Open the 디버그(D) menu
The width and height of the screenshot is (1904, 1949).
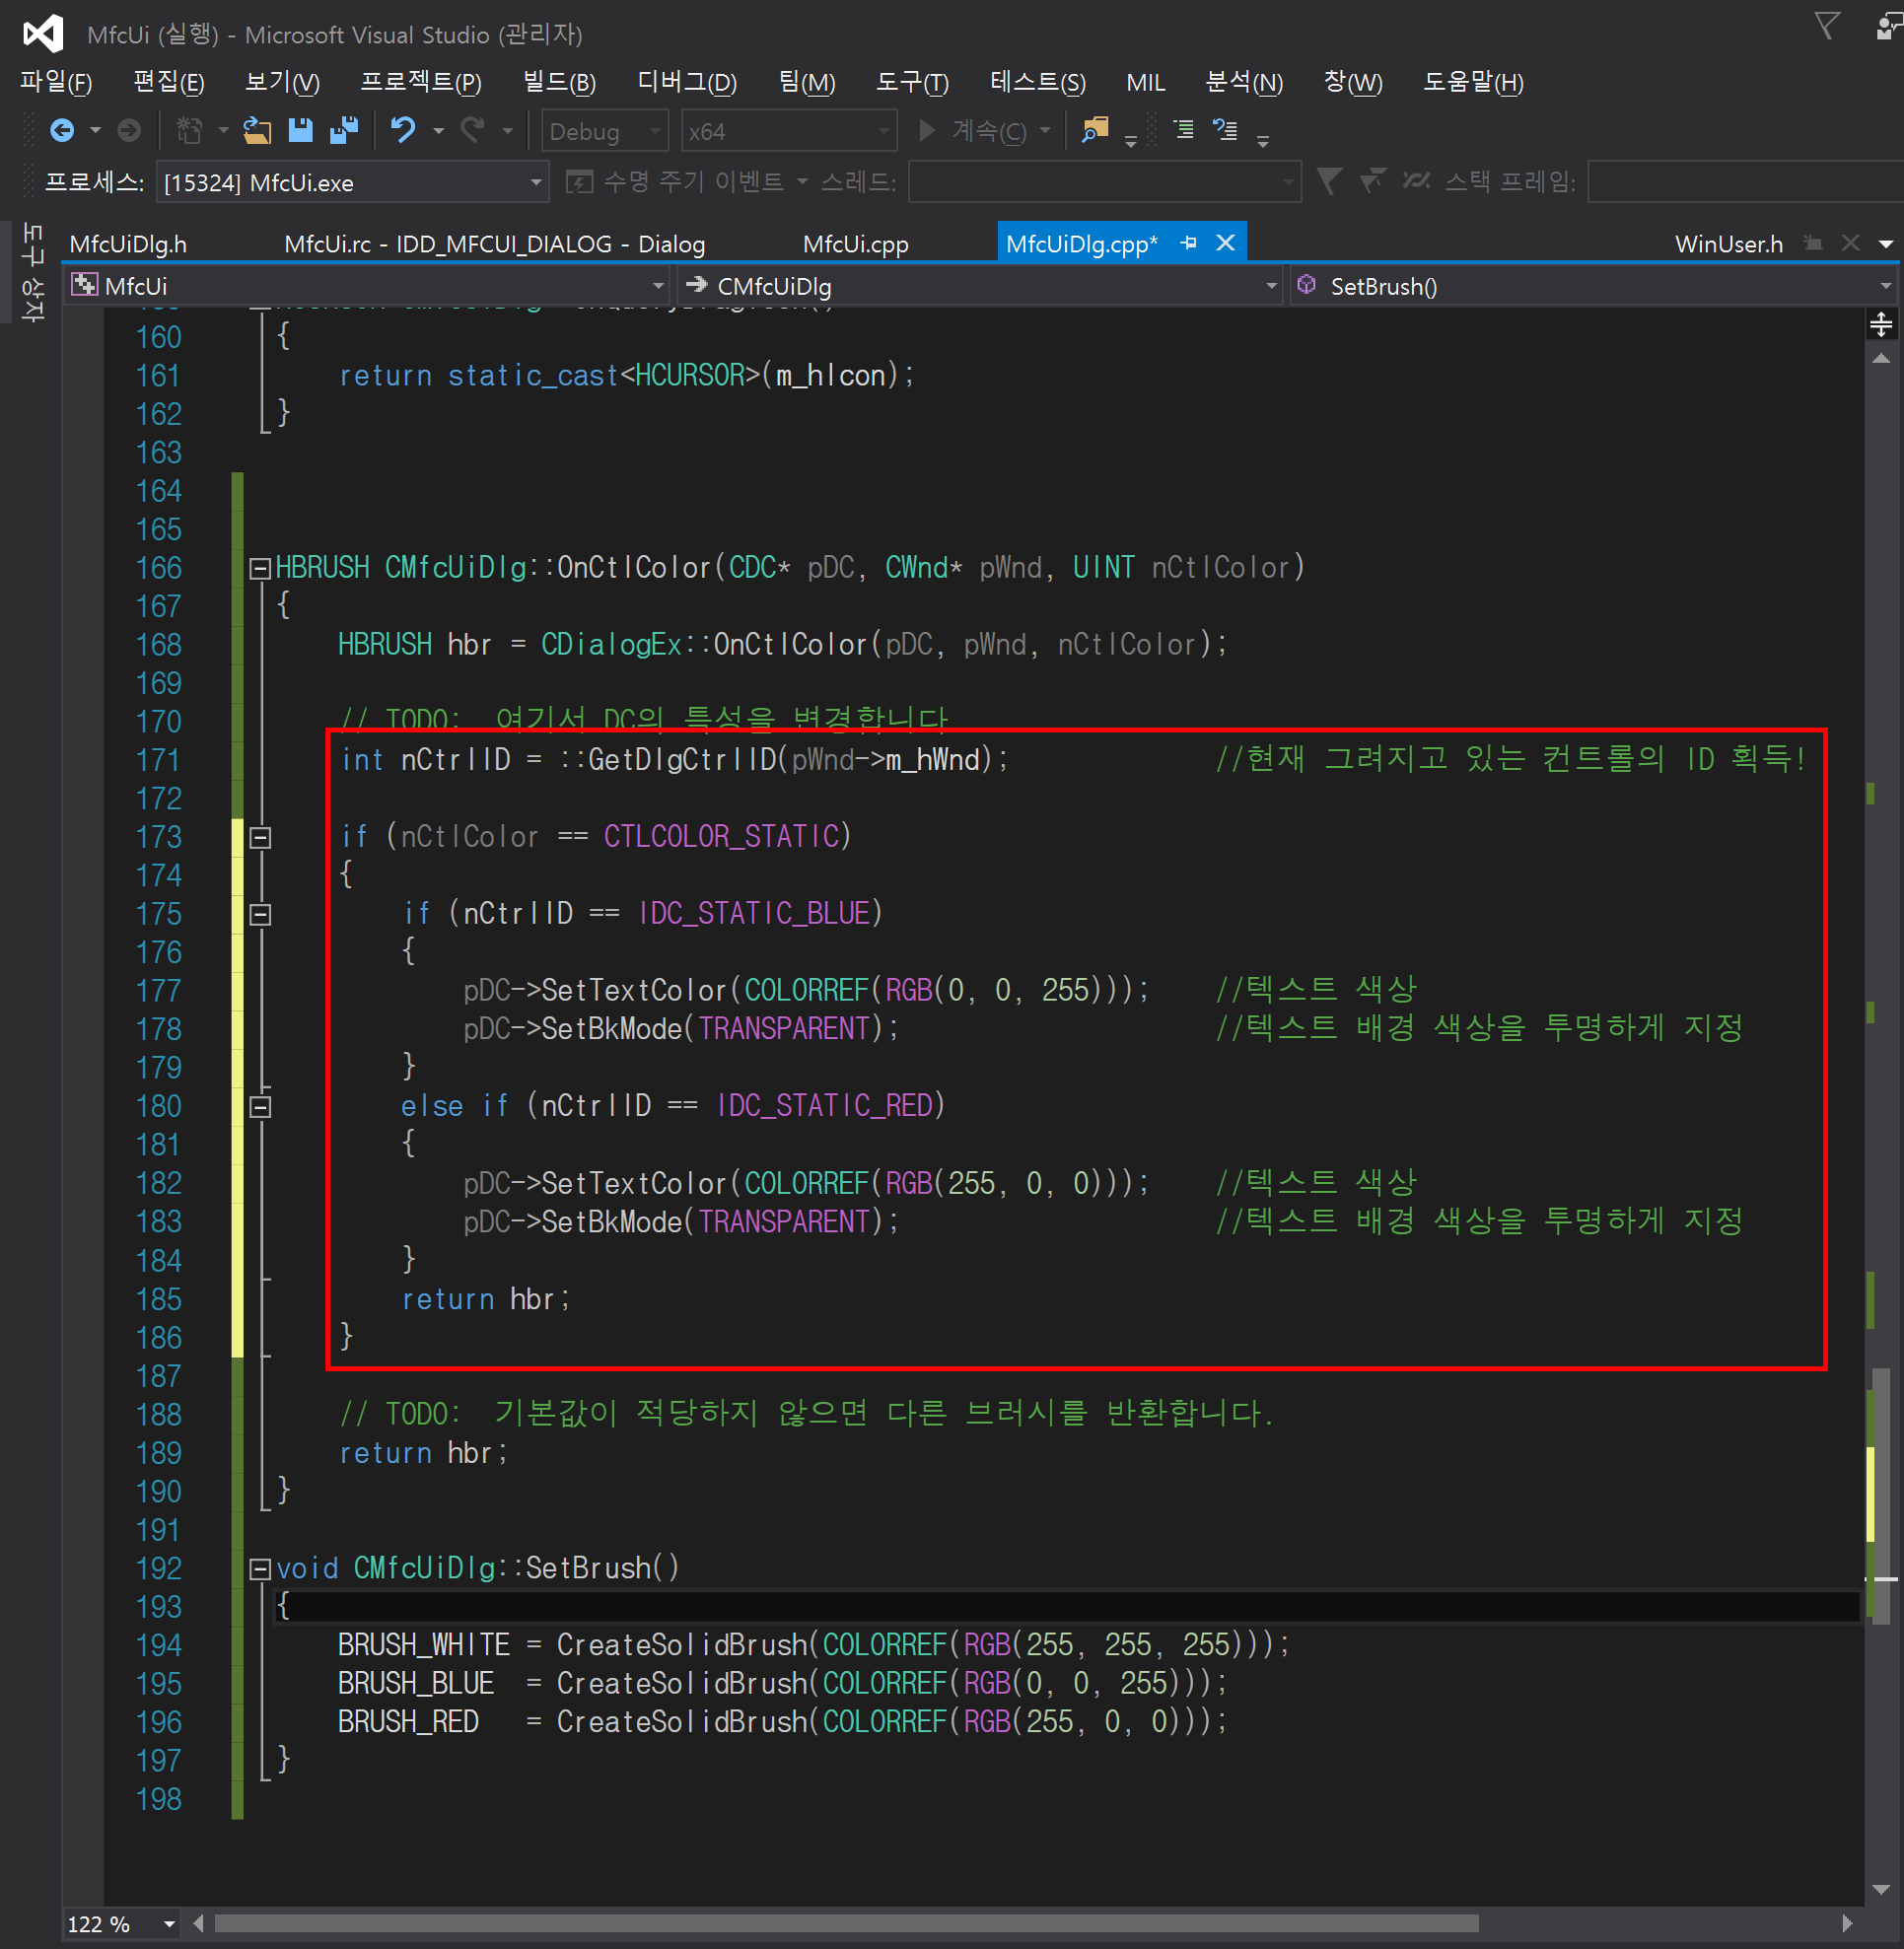coord(686,83)
